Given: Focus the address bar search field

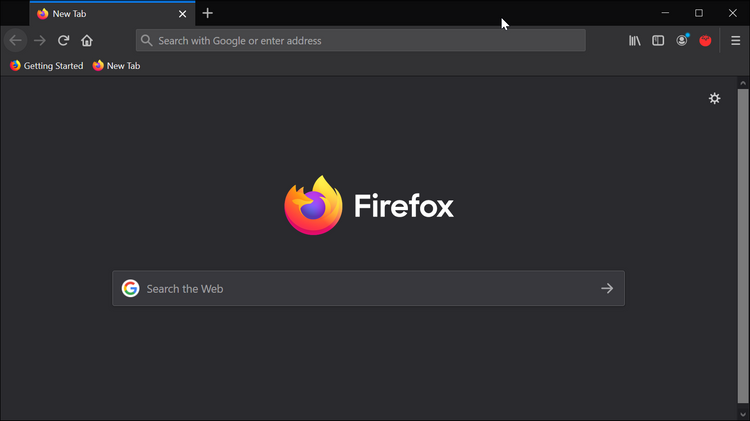Looking at the screenshot, I should coord(361,41).
